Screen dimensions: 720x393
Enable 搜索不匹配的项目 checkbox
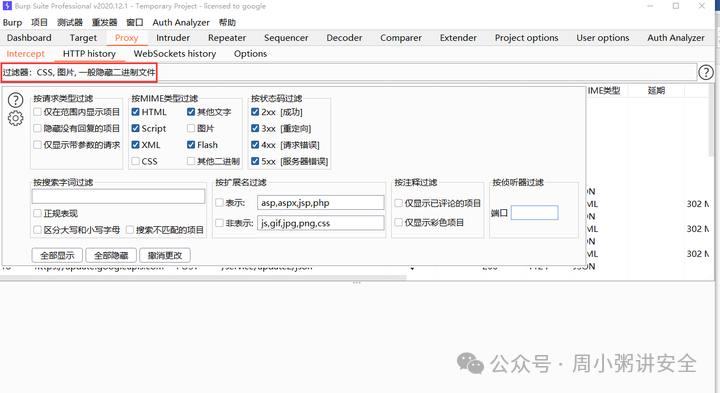pos(130,230)
